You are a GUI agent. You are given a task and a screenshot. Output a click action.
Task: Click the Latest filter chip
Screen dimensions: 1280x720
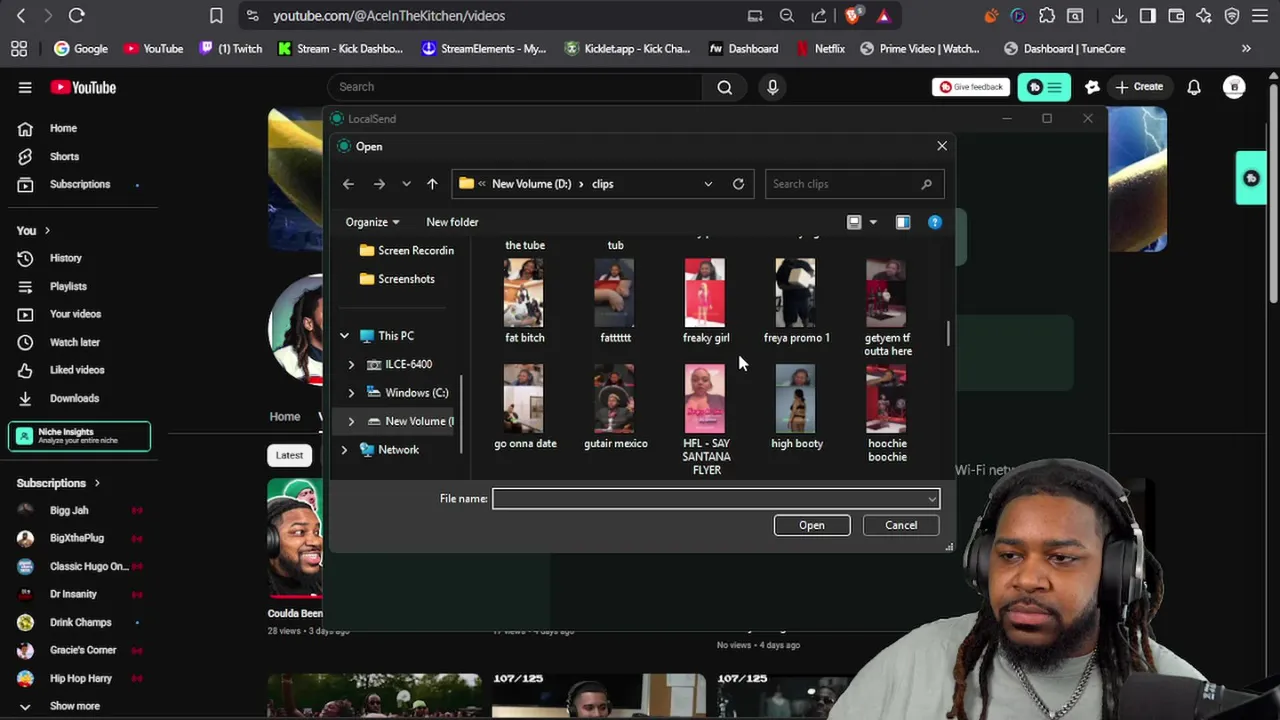[x=289, y=455]
